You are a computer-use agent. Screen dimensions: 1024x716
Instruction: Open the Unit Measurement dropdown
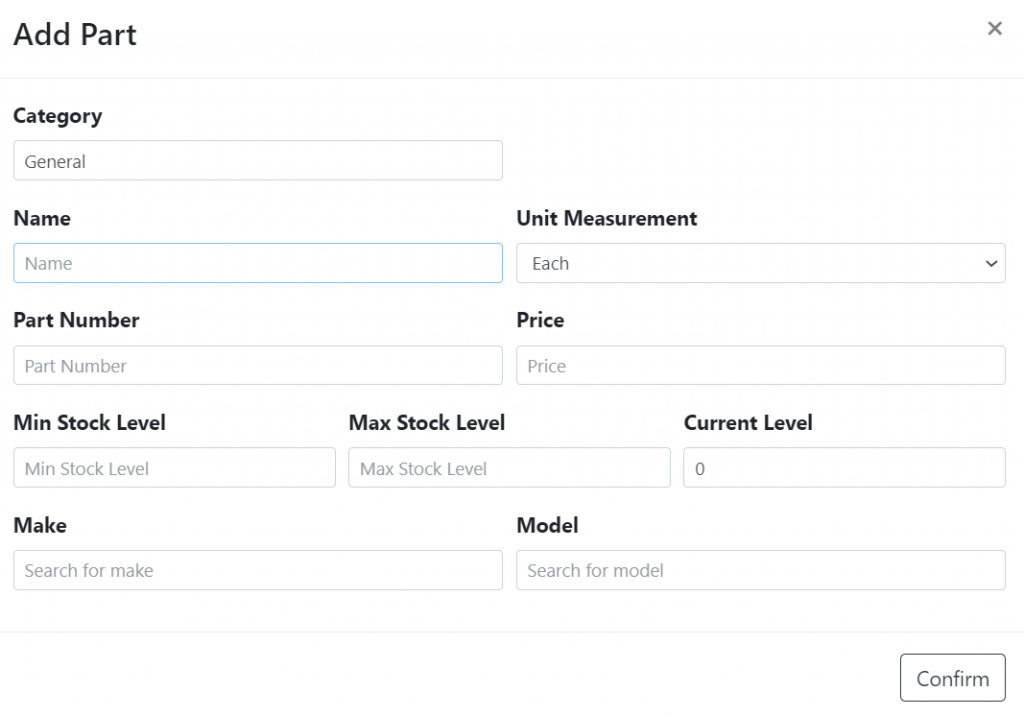point(761,263)
